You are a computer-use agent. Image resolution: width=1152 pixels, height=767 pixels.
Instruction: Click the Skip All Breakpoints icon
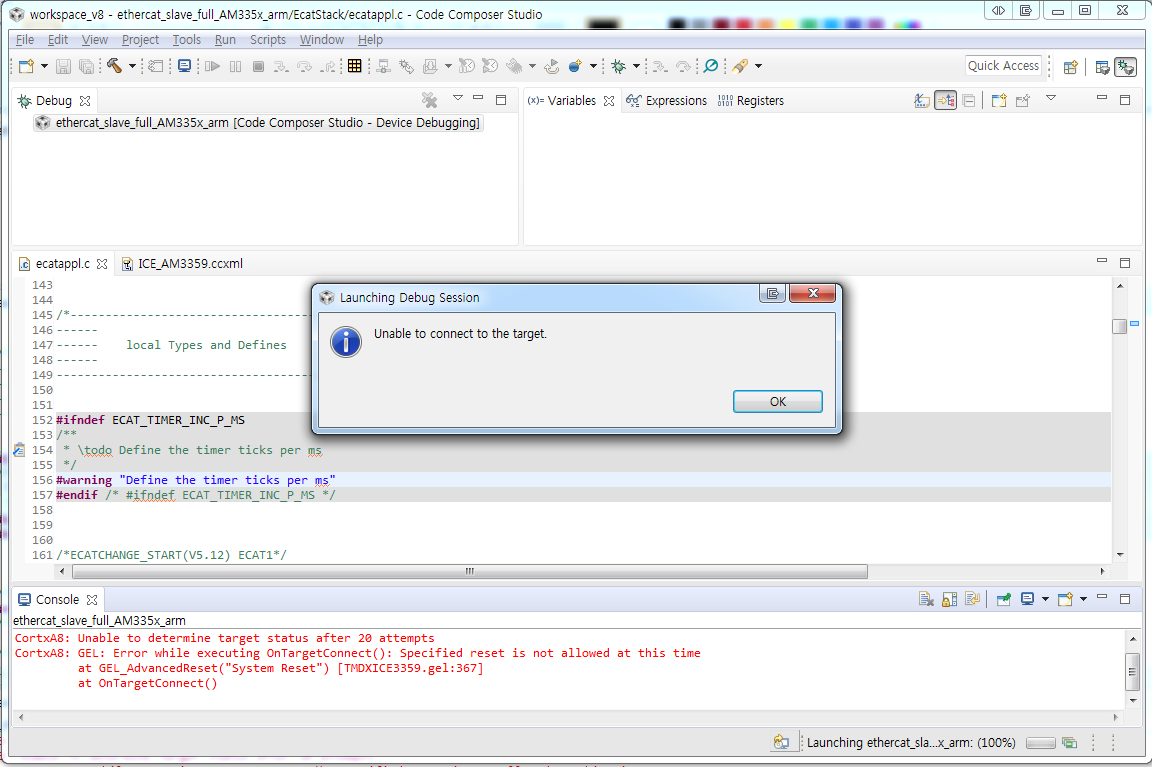(710, 66)
